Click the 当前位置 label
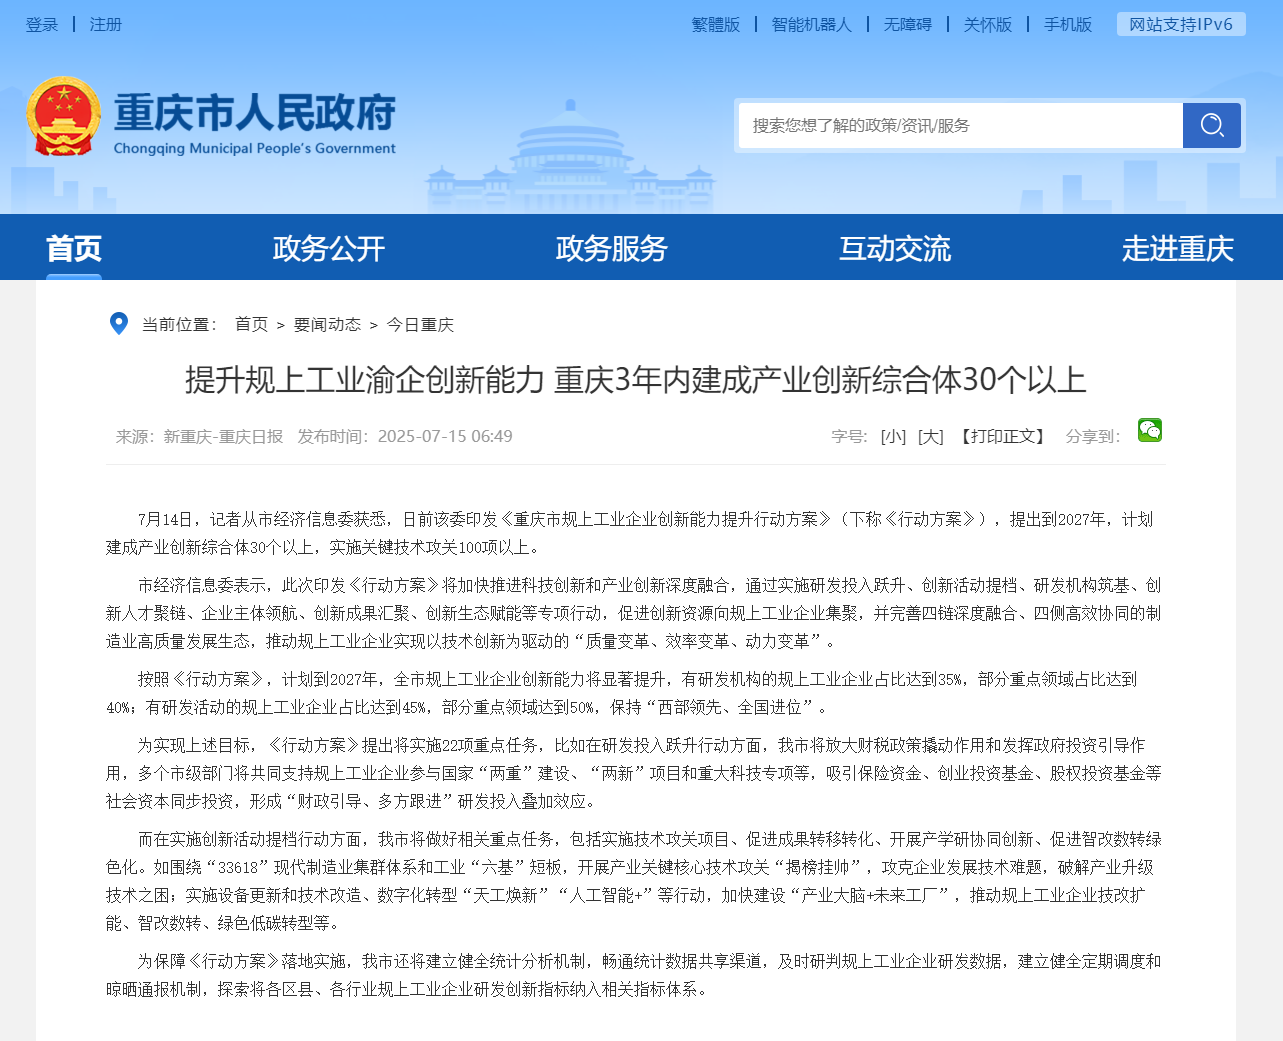Screen dimensions: 1283x1041 (x=180, y=324)
